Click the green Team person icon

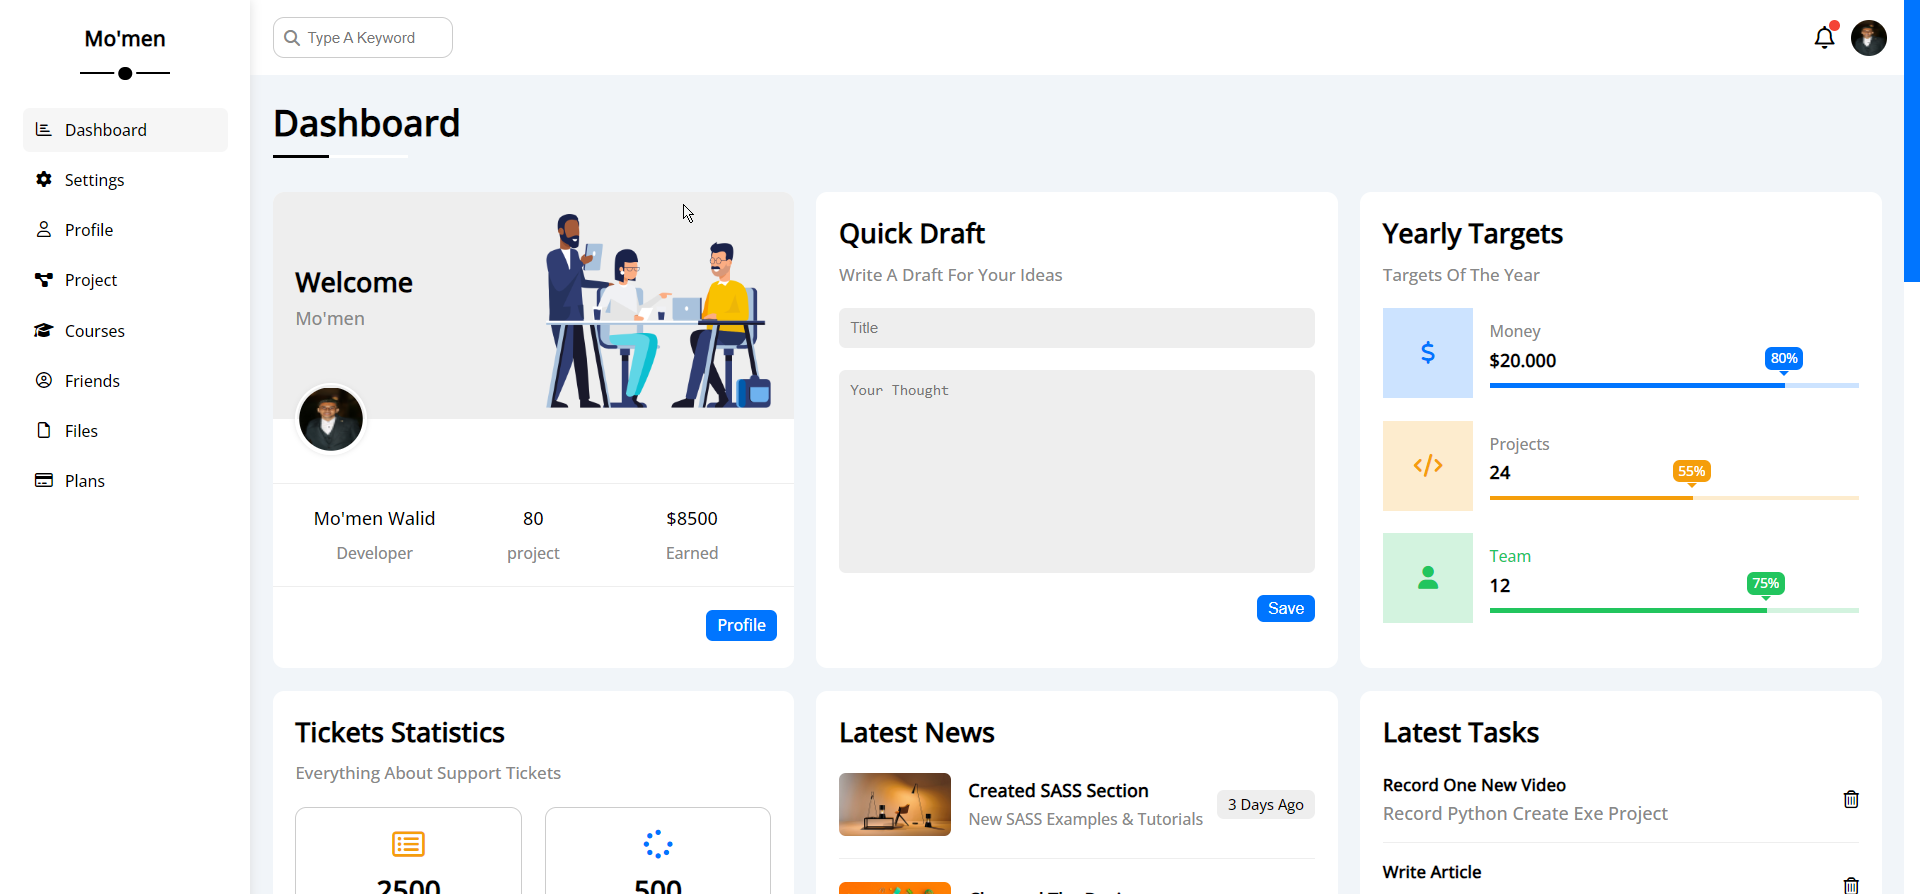1427,578
